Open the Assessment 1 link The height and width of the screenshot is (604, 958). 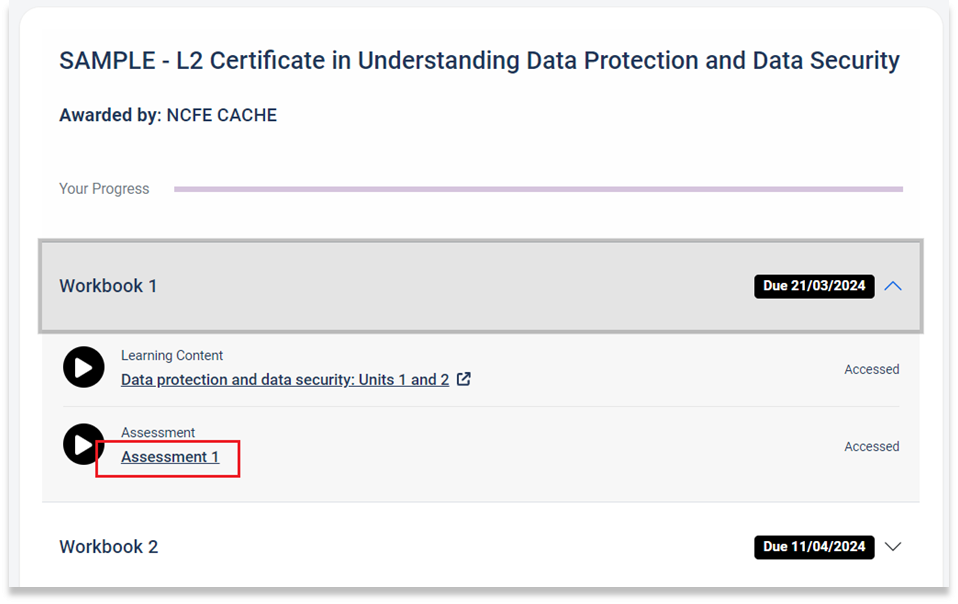170,457
